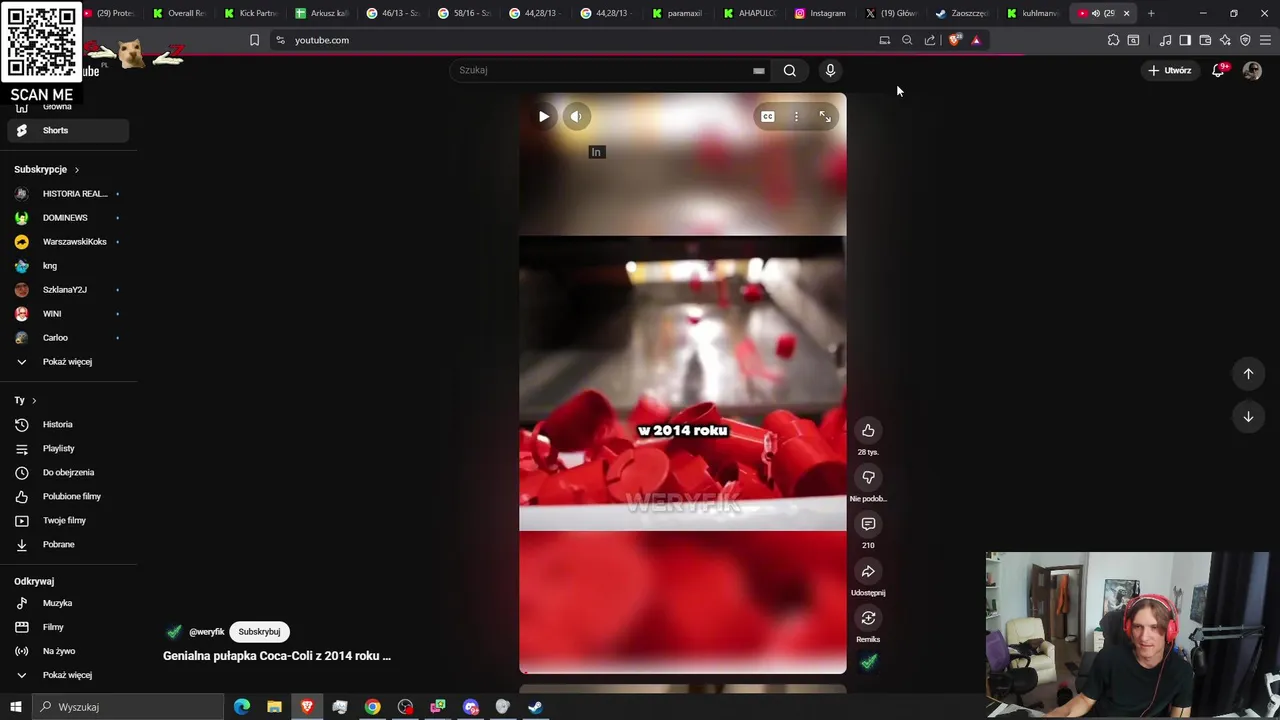The height and width of the screenshot is (720, 1280).
Task: Open Playlisty in sidebar
Action: point(68,448)
